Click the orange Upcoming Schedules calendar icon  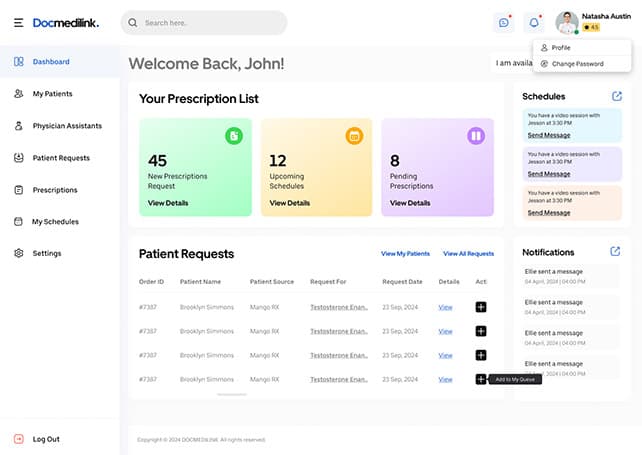pyautogui.click(x=353, y=135)
